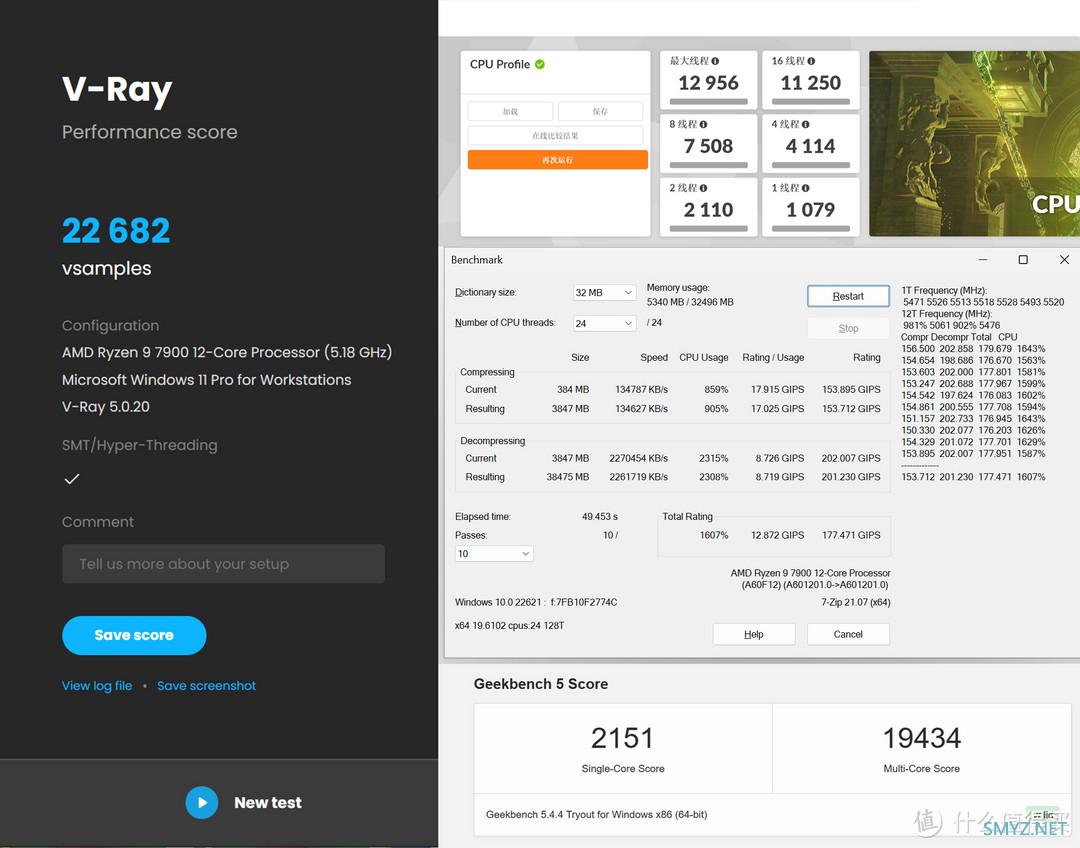Click the Geekbench Multi-Core Score 19434
This screenshot has height=848, width=1080.
(x=922, y=738)
